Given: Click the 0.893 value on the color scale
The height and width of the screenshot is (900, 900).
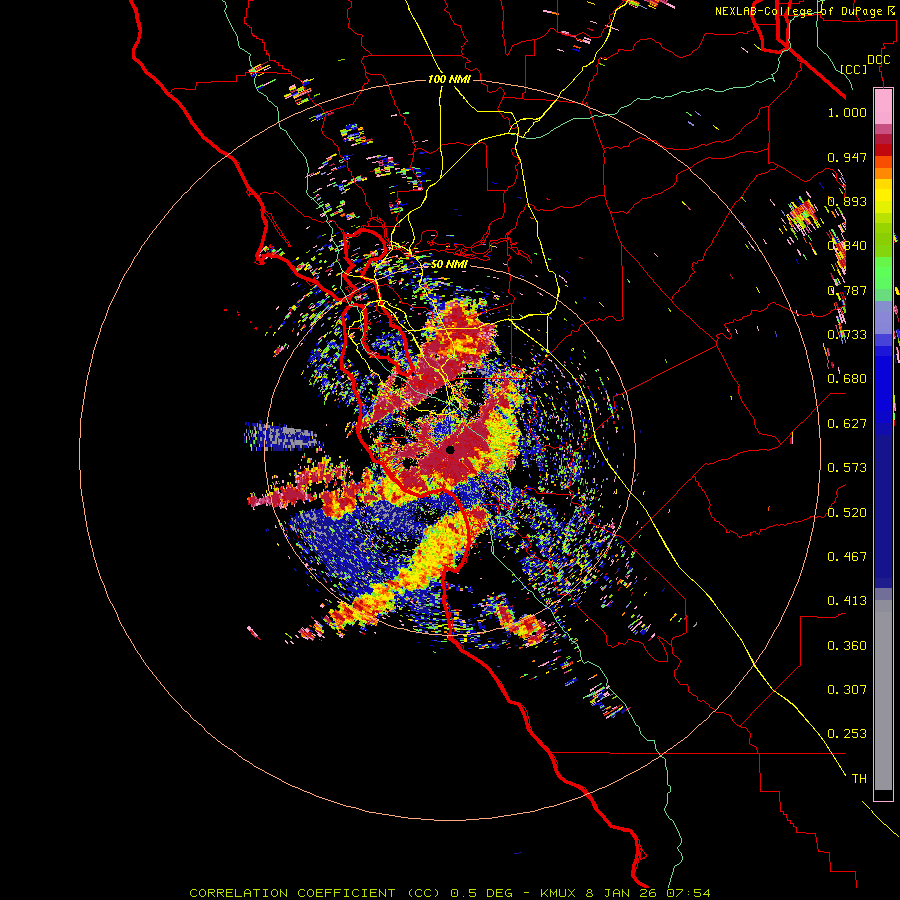Looking at the screenshot, I should 847,201.
